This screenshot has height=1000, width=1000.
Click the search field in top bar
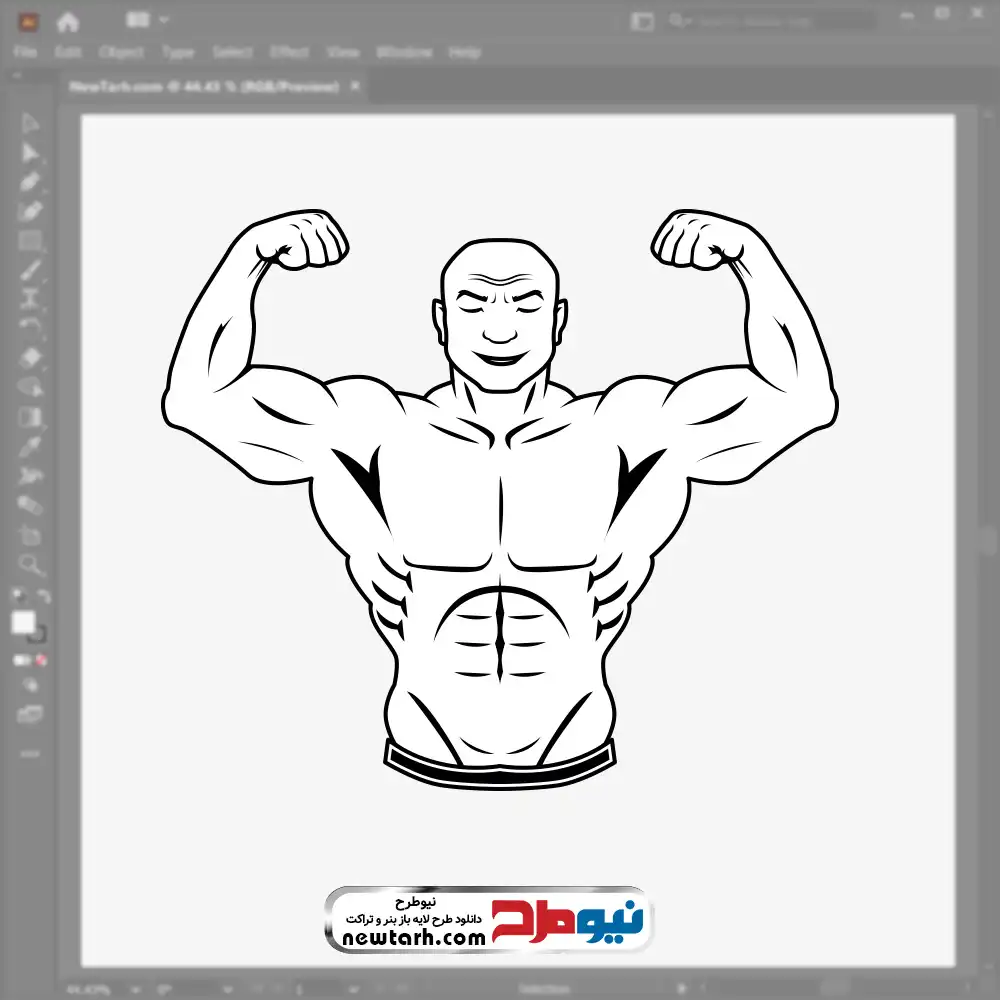click(770, 20)
